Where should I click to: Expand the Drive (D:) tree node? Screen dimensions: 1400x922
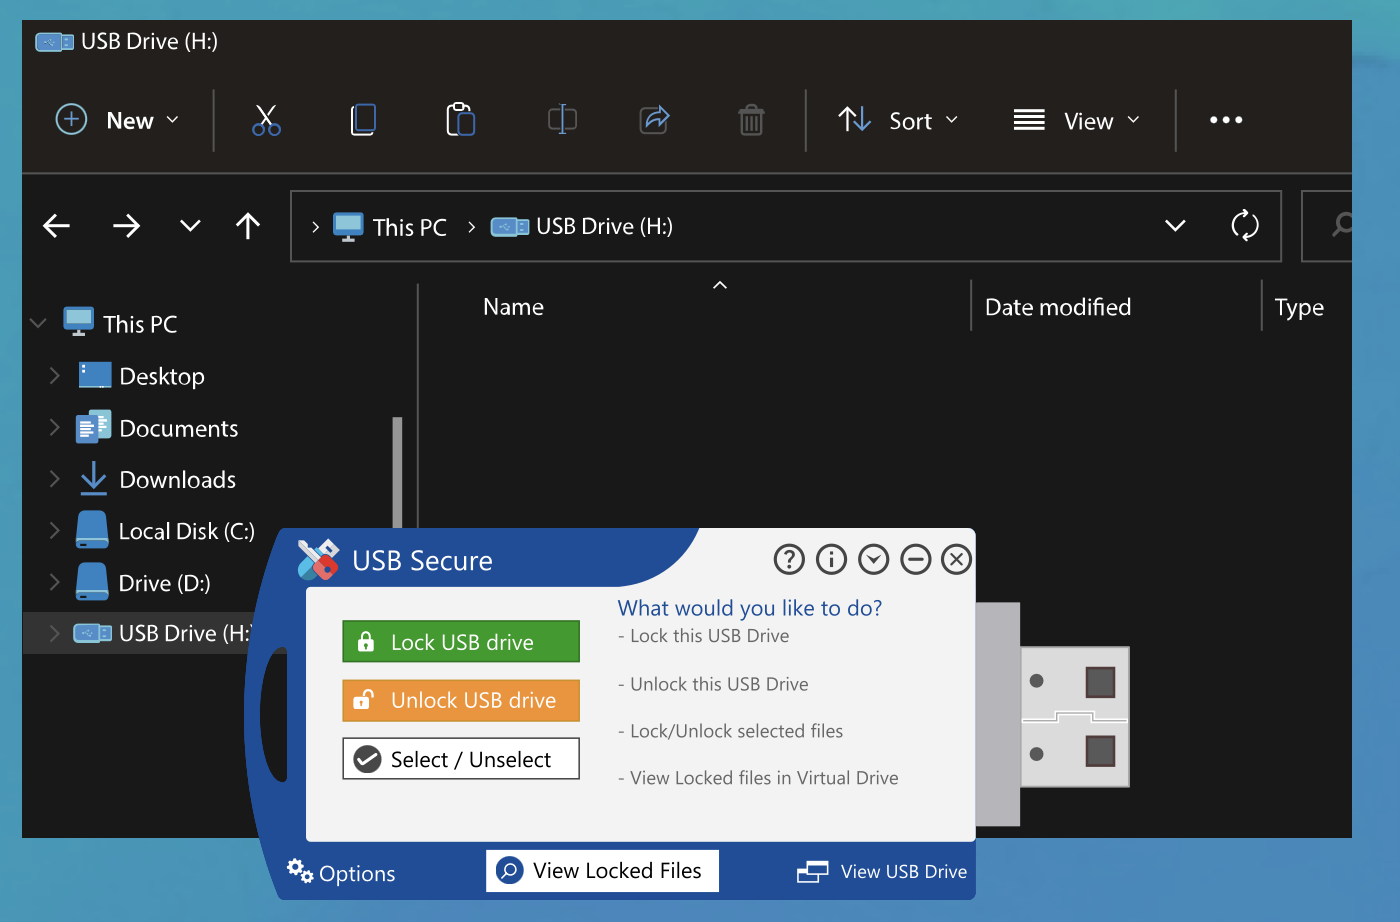click(55, 582)
